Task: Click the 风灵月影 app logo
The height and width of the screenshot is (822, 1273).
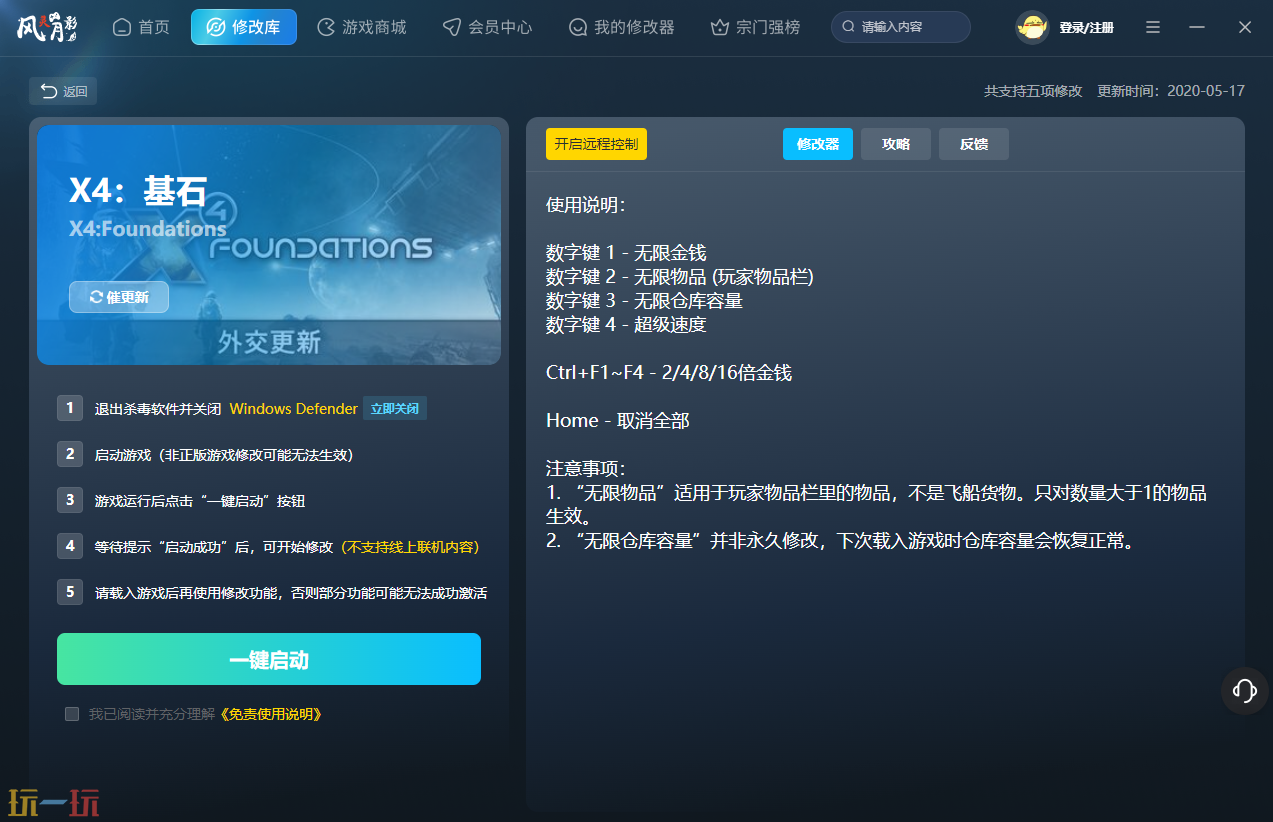Action: [x=47, y=27]
